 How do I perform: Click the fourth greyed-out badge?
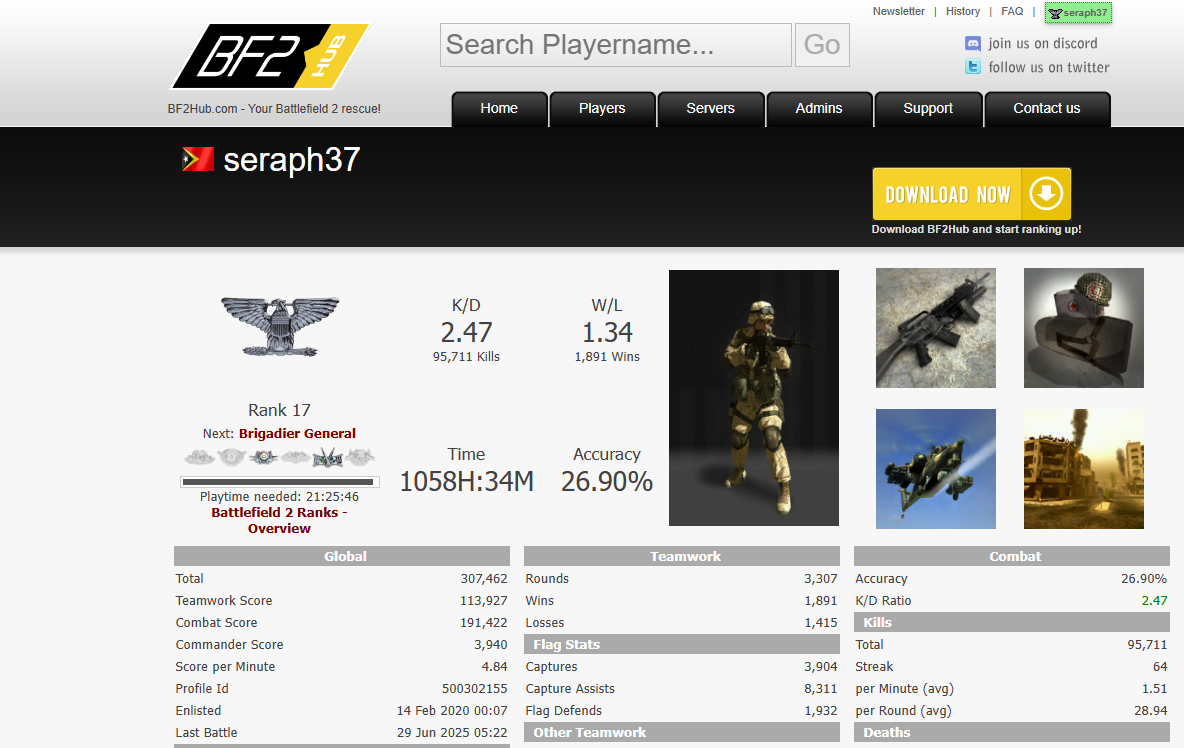click(295, 457)
